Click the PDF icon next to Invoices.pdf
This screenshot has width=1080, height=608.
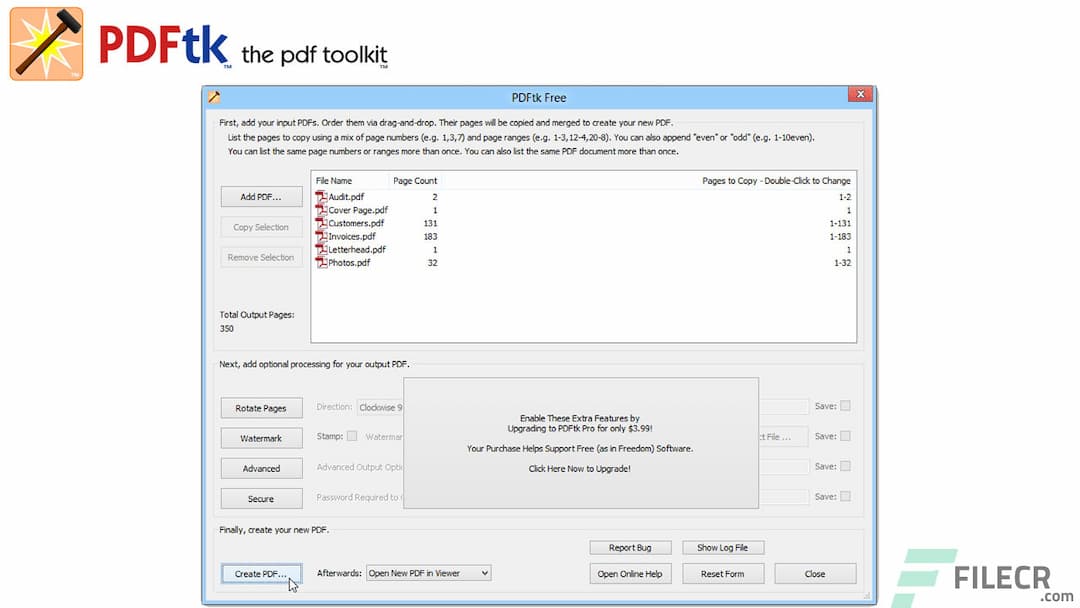coord(320,236)
